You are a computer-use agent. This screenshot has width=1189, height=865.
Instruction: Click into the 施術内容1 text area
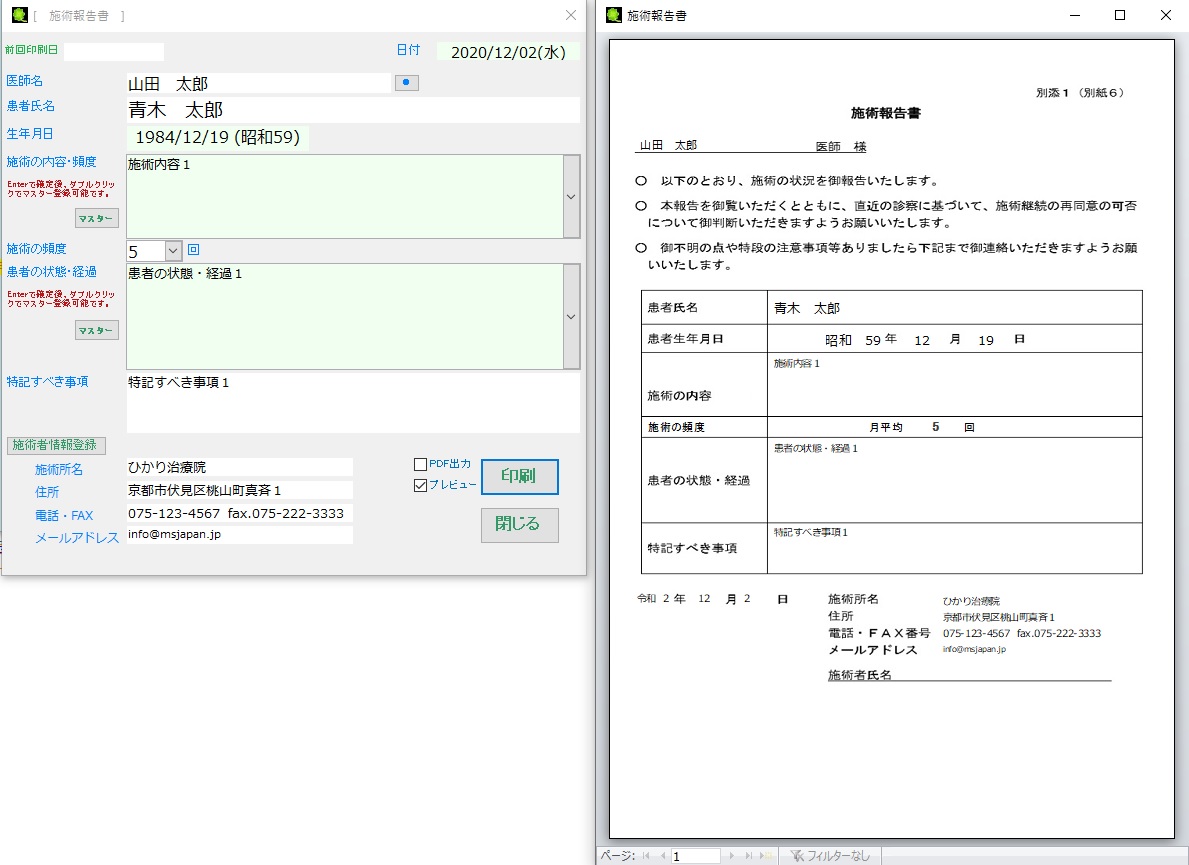[x=345, y=196]
